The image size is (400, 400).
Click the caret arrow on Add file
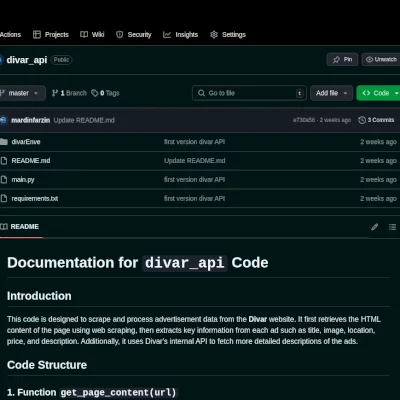[x=345, y=93]
